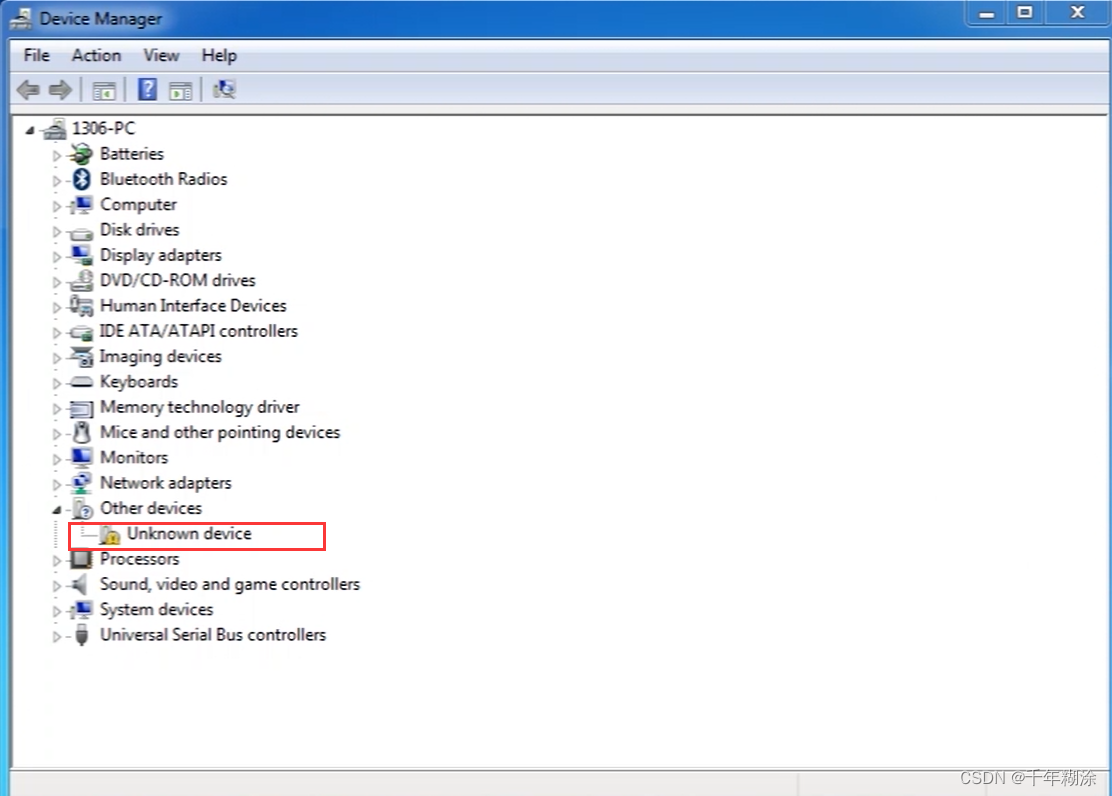Minimize the Device Manager window

986,13
